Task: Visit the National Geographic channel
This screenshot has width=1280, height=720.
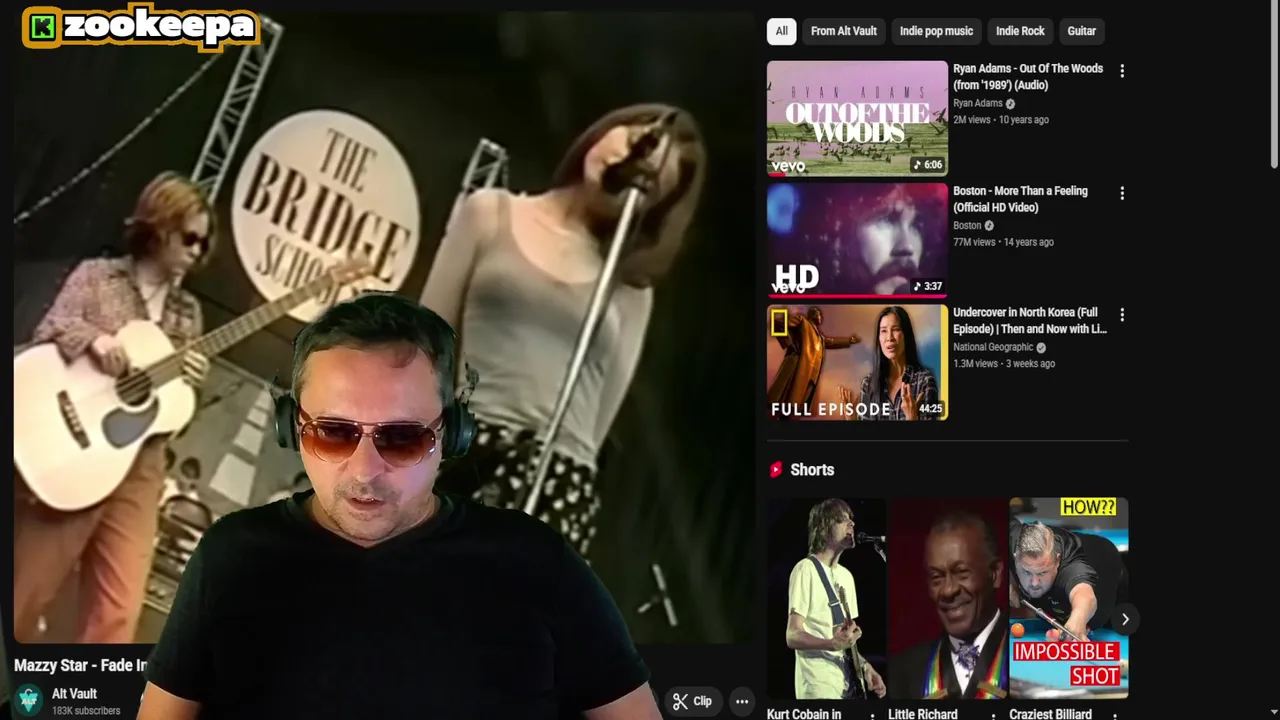Action: tap(993, 347)
